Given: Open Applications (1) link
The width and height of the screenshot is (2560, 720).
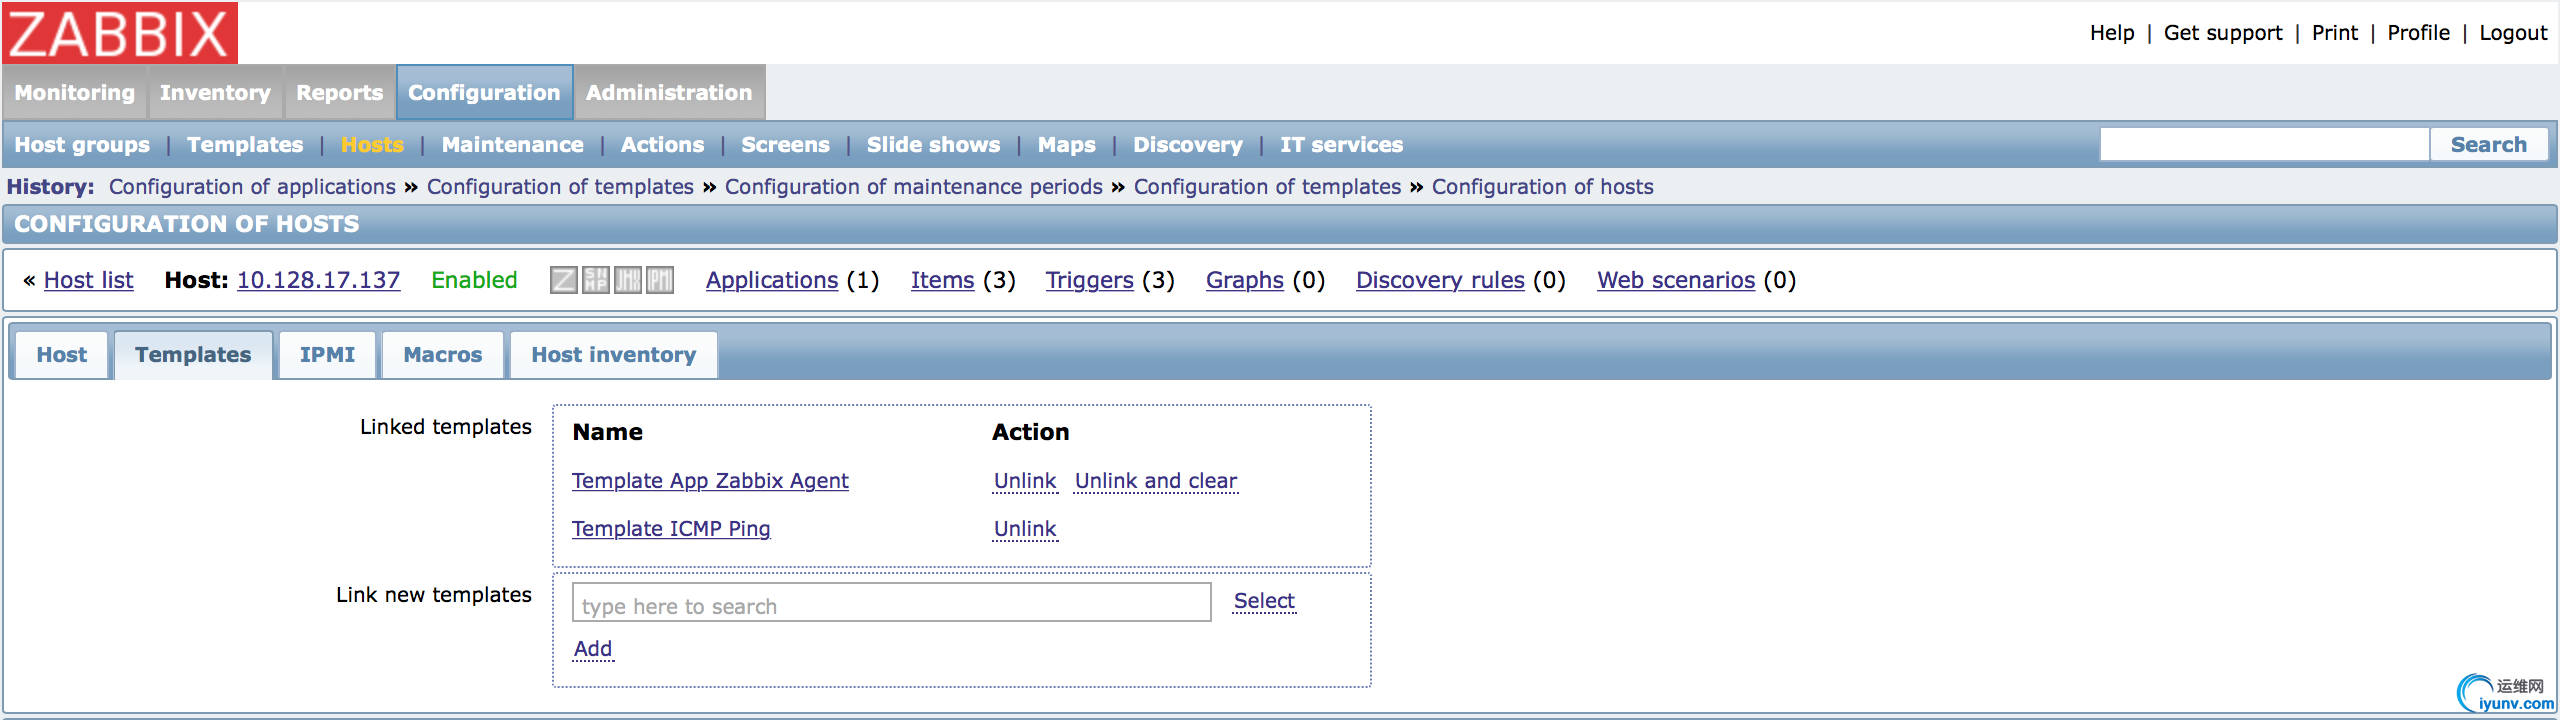Looking at the screenshot, I should (772, 280).
